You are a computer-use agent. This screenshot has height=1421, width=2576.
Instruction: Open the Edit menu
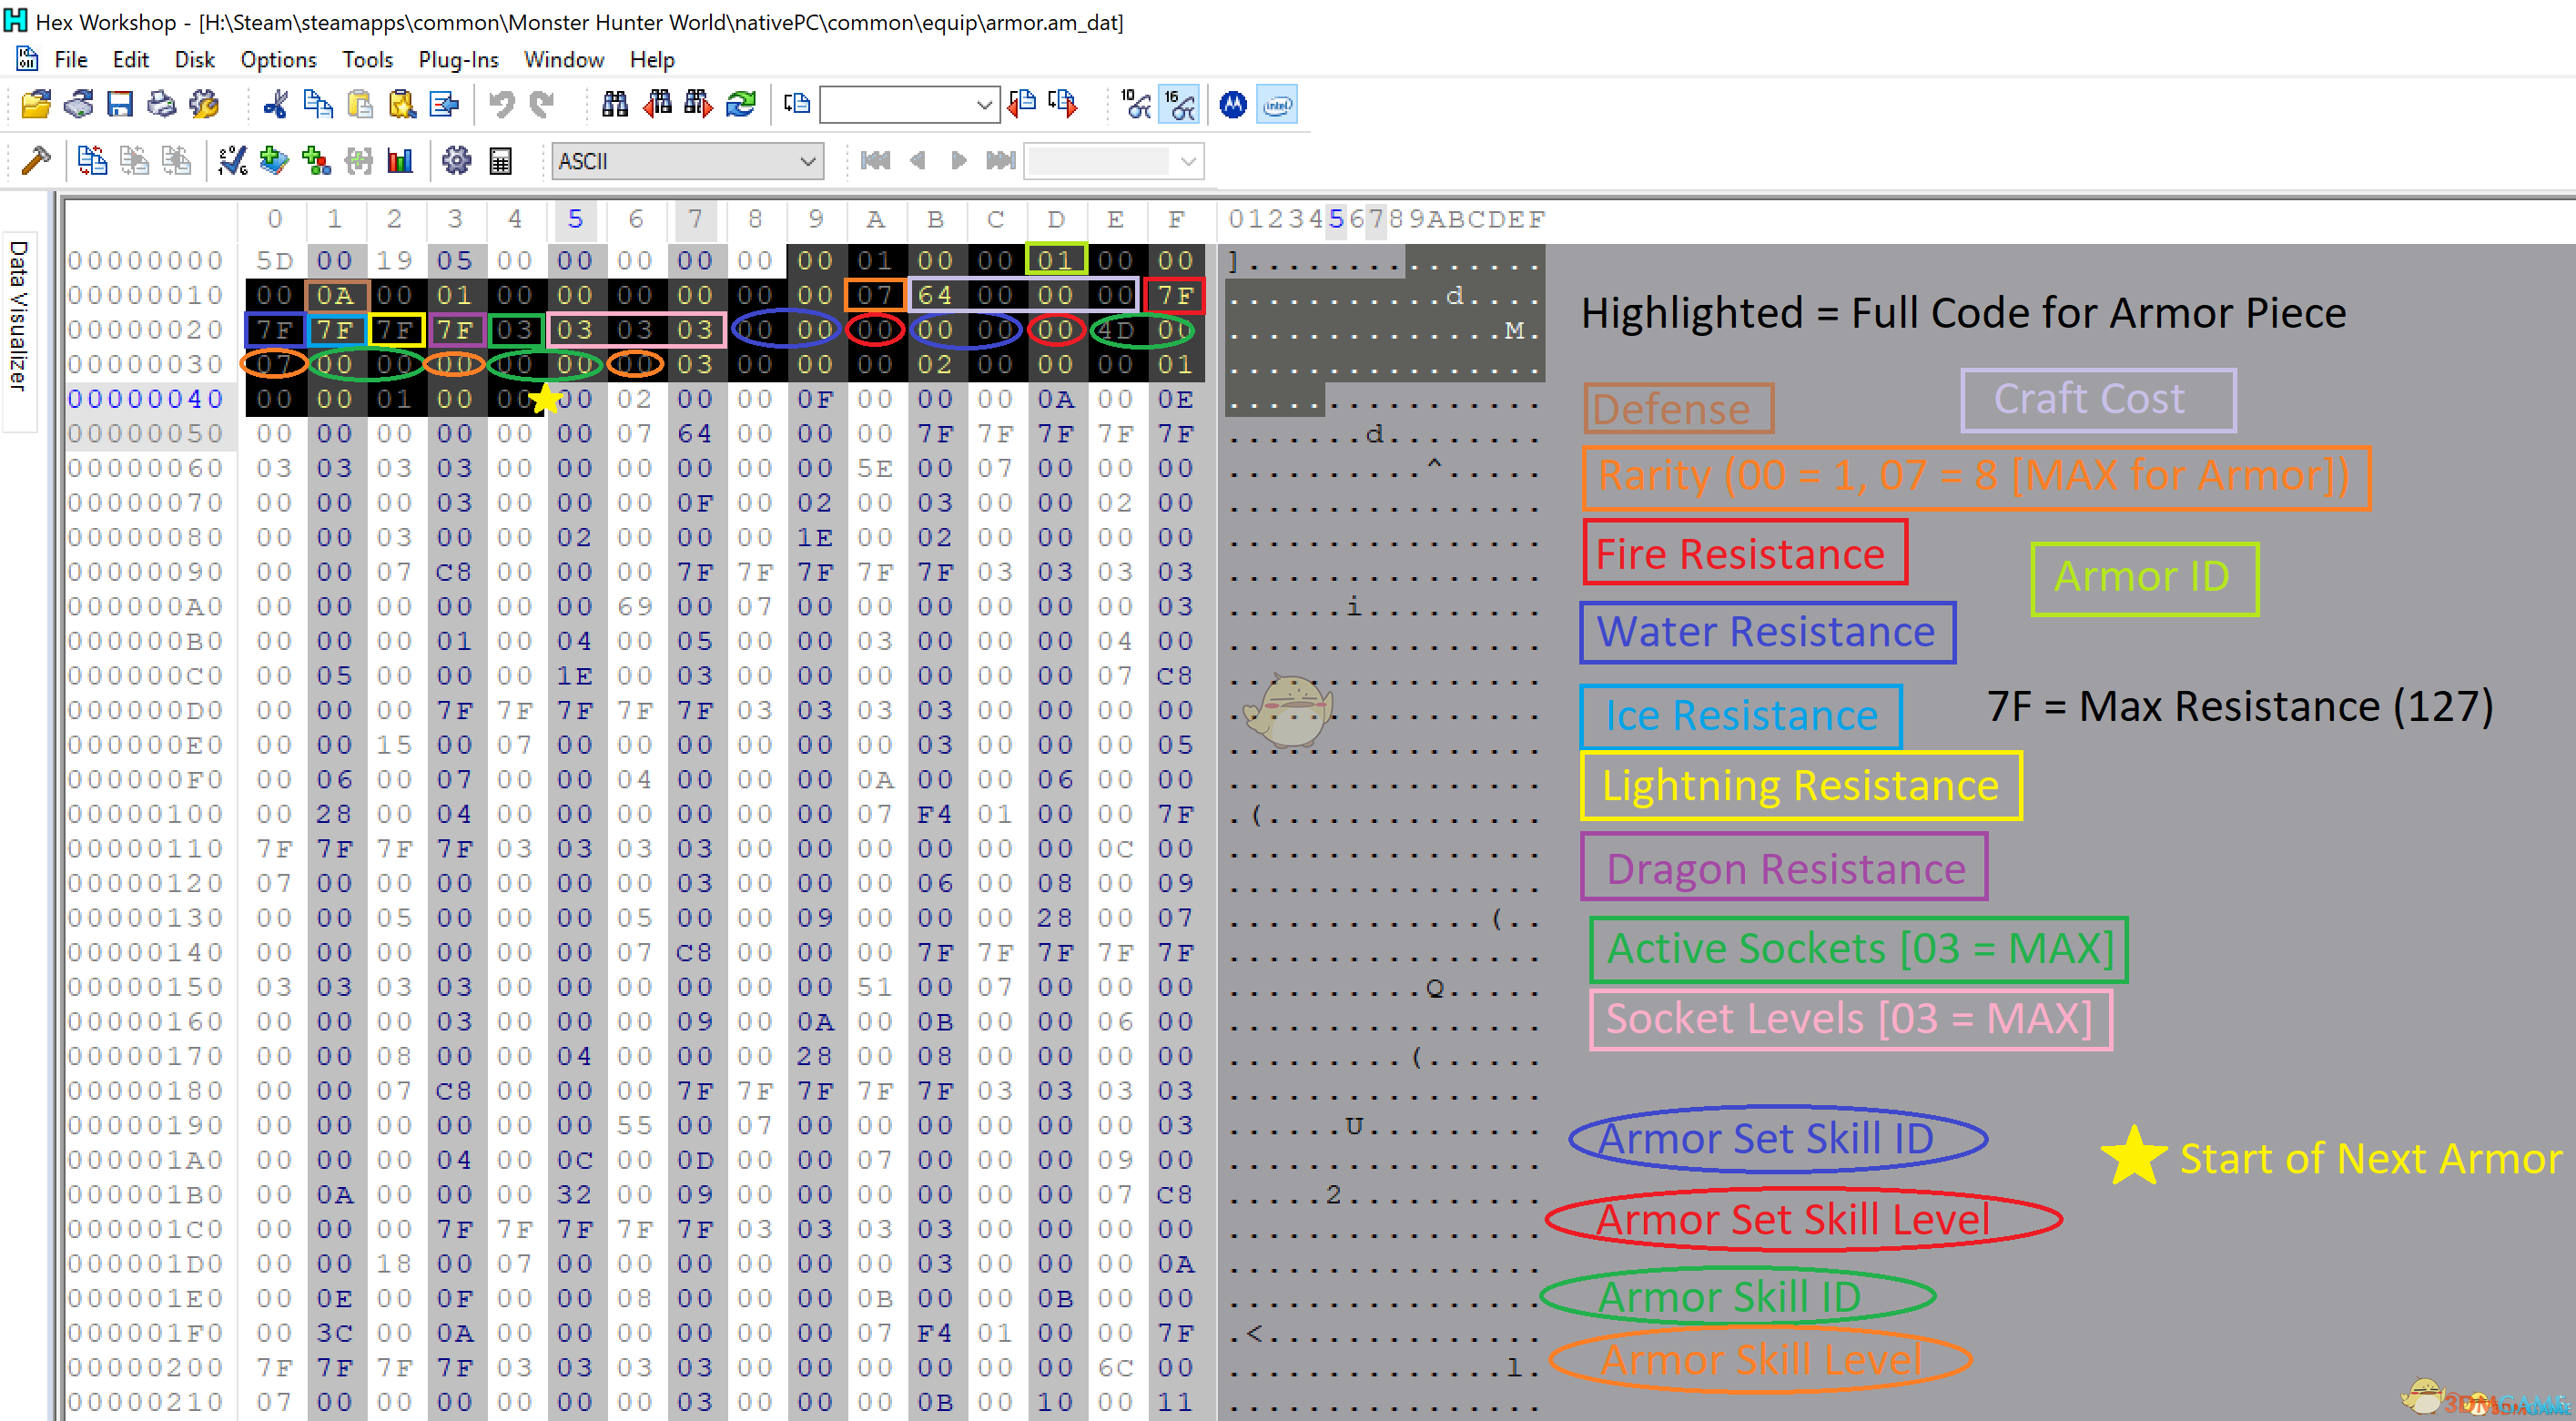(x=131, y=60)
